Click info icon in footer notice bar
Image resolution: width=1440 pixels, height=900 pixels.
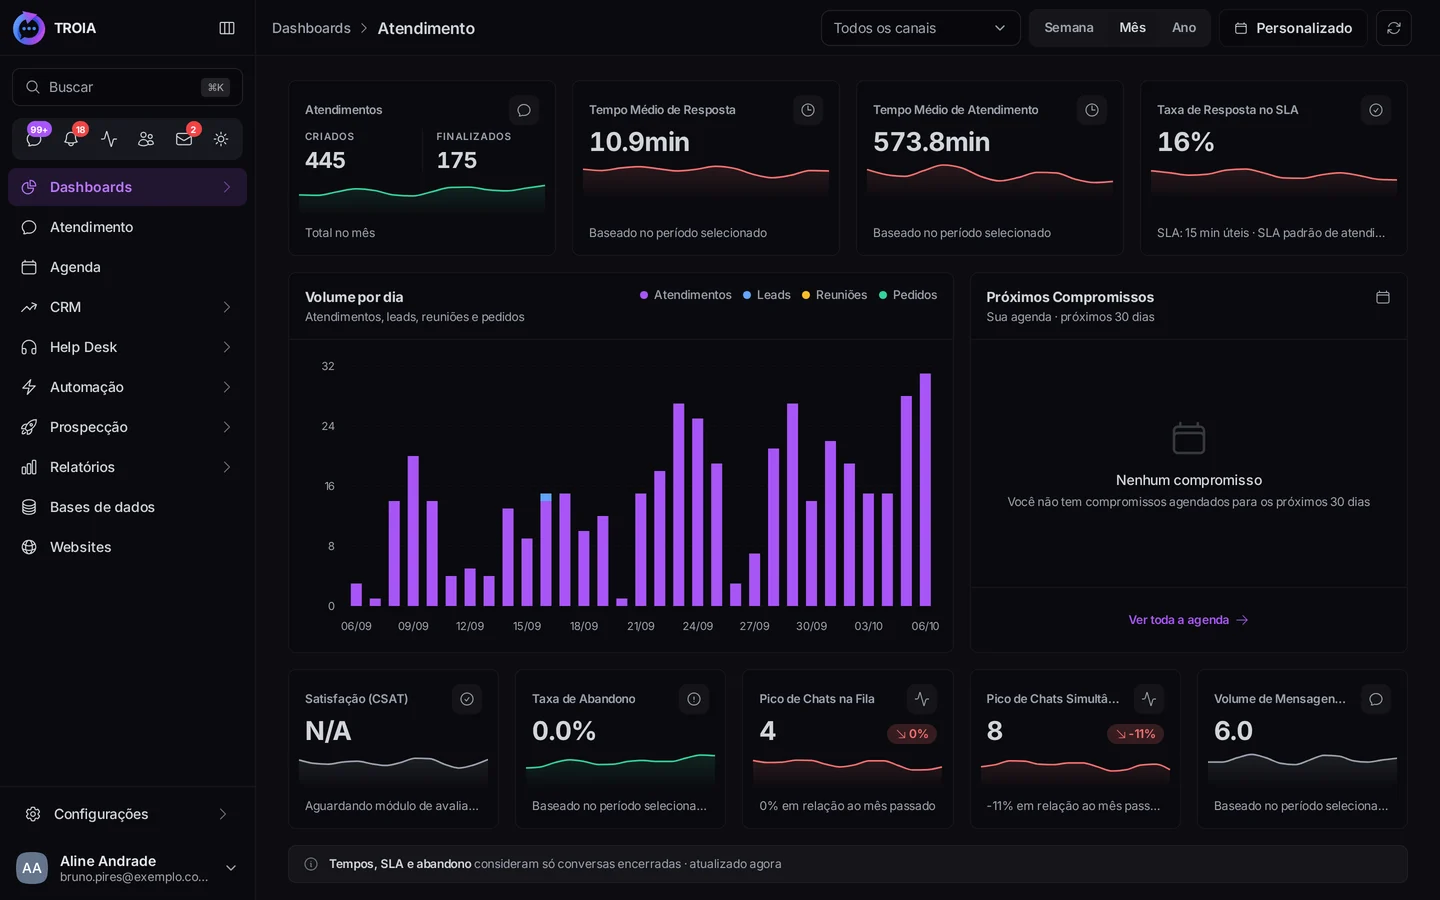coord(311,864)
